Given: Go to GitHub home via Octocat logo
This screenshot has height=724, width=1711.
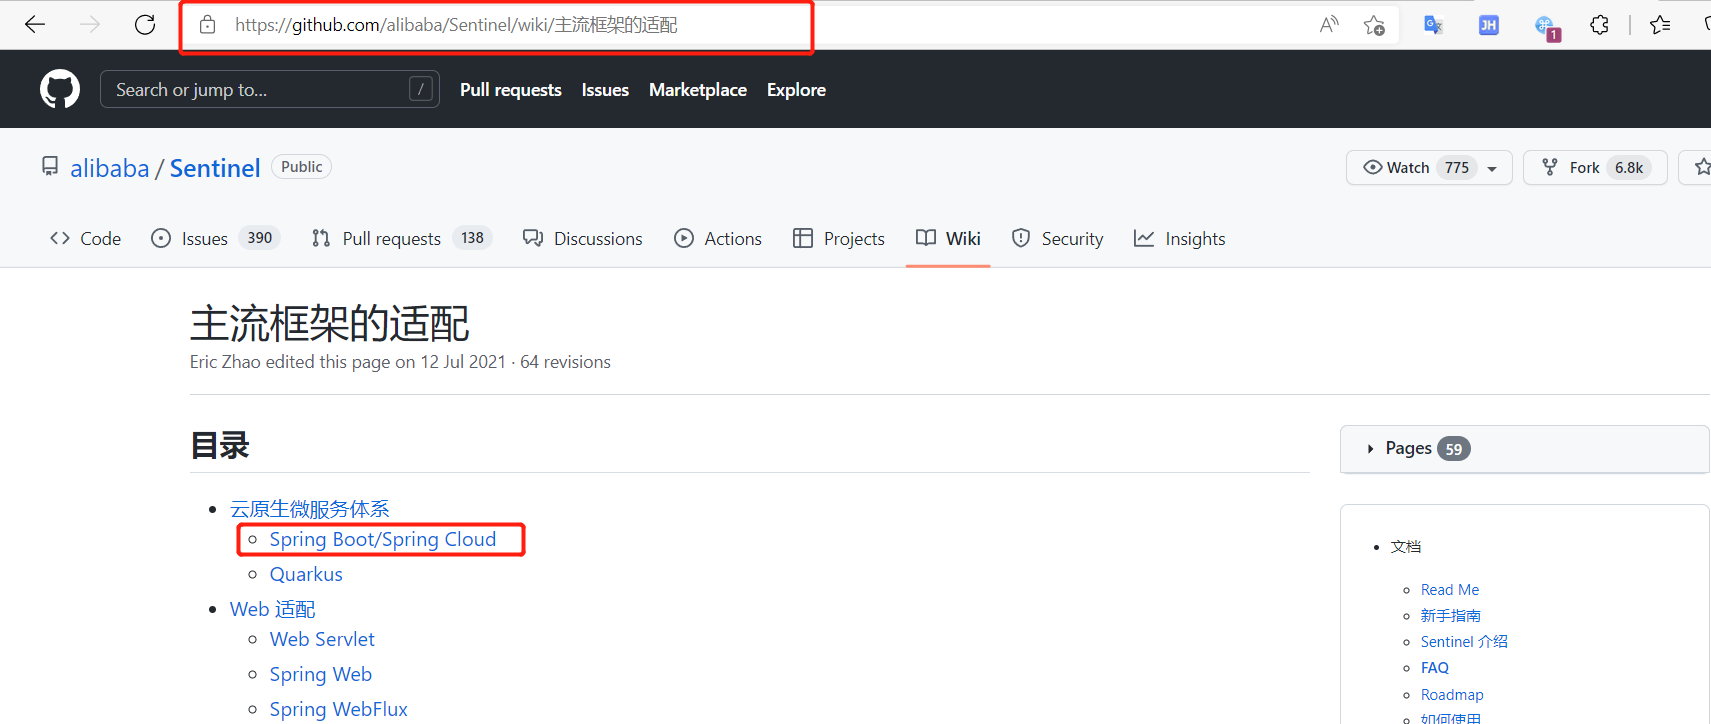Looking at the screenshot, I should click(60, 89).
